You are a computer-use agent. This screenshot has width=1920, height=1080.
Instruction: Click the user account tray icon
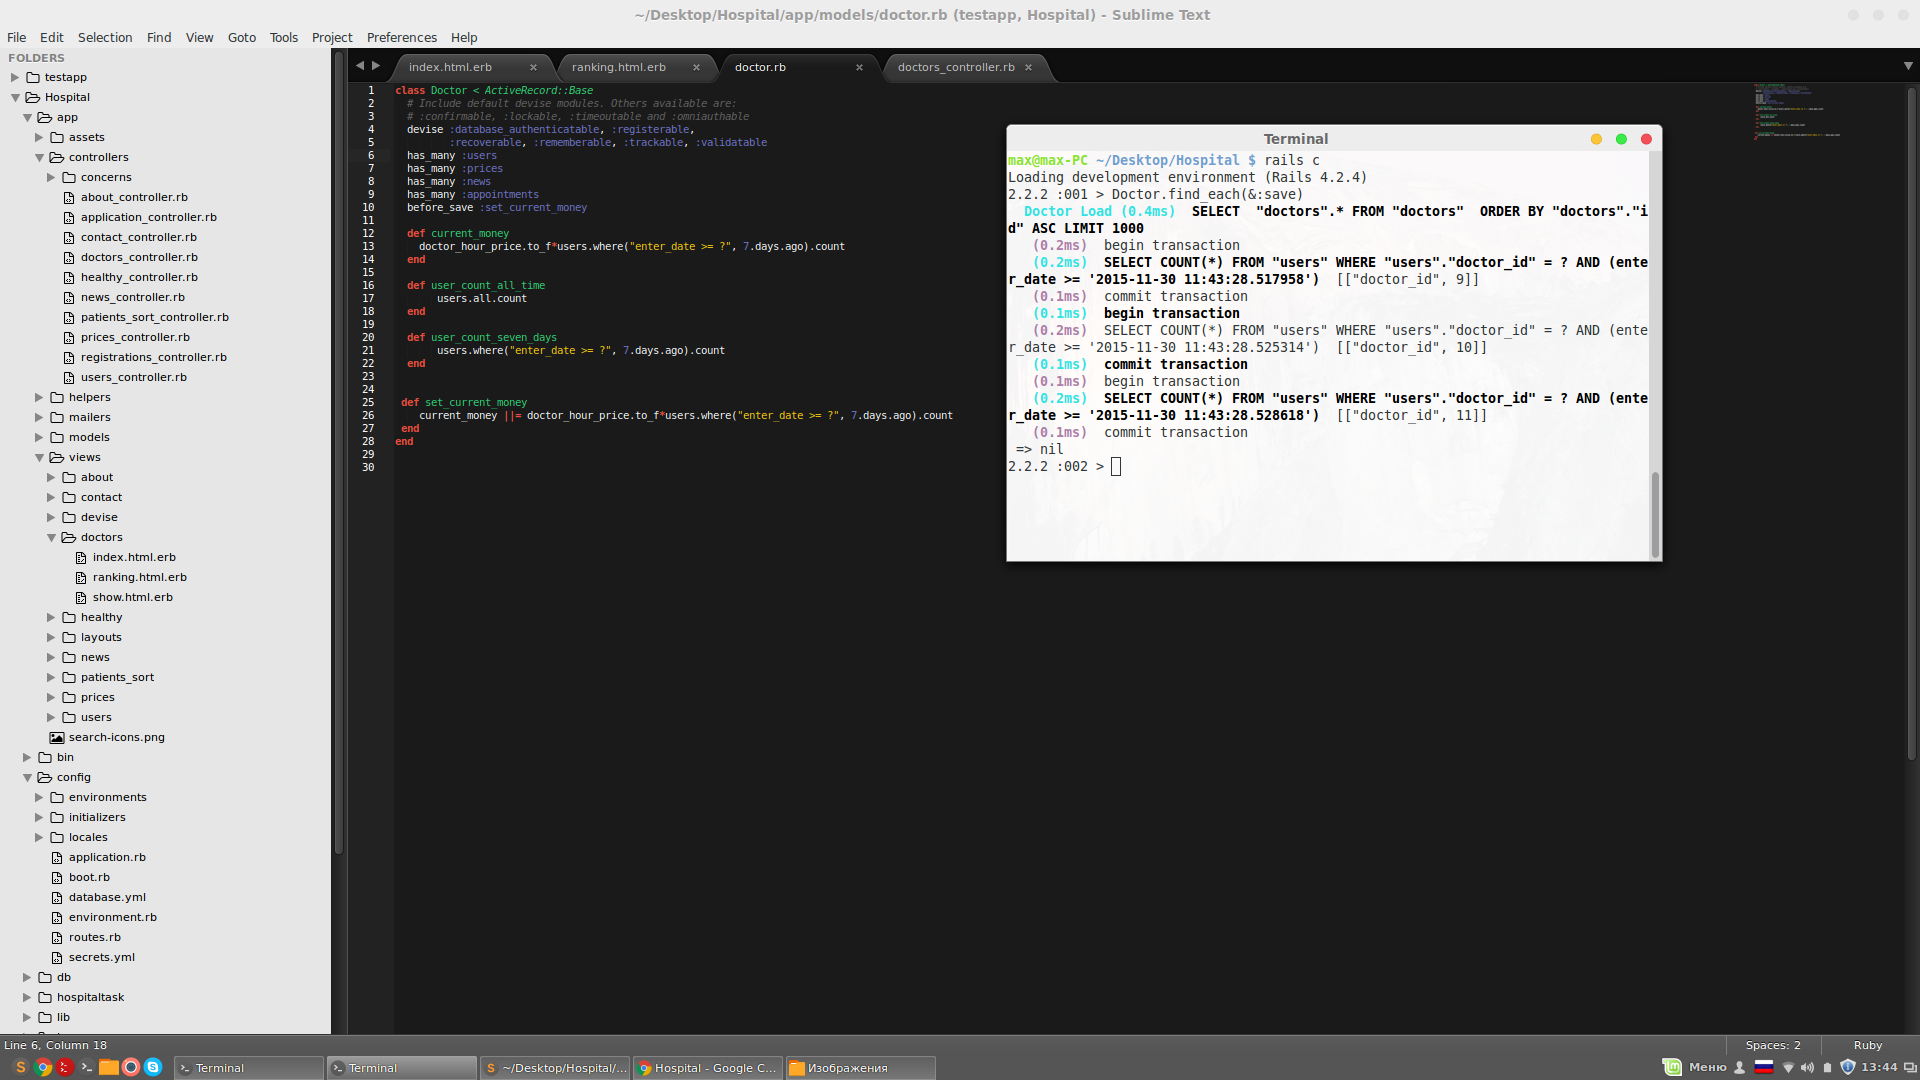(1739, 1067)
